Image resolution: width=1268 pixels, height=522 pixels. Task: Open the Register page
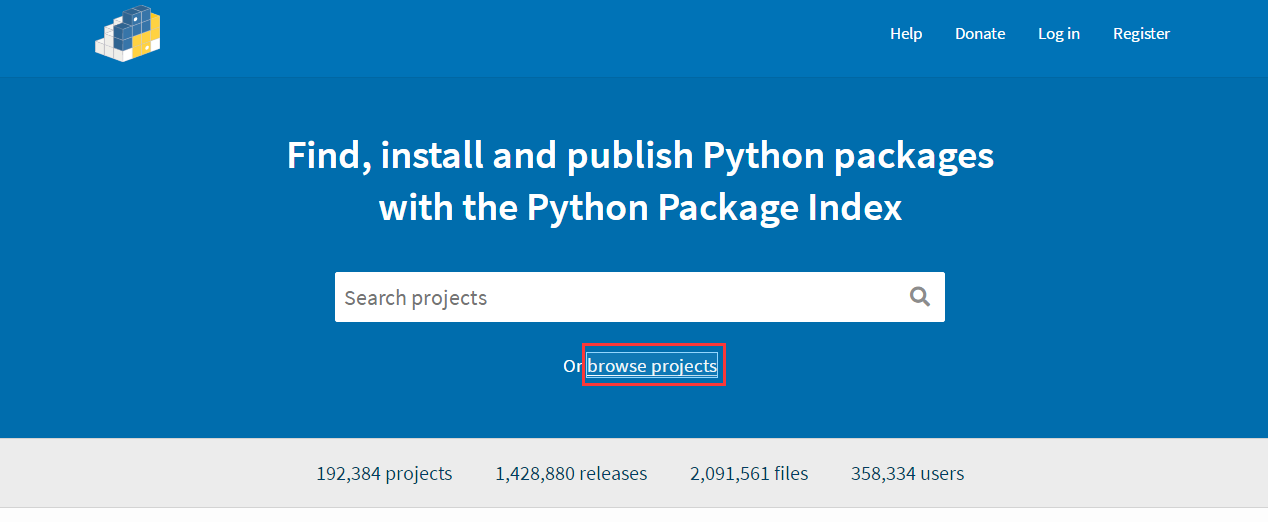tap(1141, 34)
